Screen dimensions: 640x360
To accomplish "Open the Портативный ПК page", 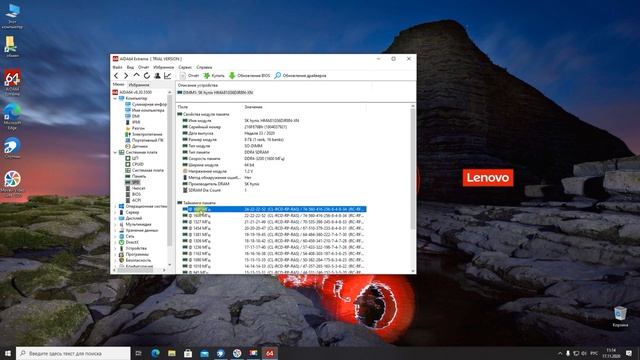I will (144, 140).
